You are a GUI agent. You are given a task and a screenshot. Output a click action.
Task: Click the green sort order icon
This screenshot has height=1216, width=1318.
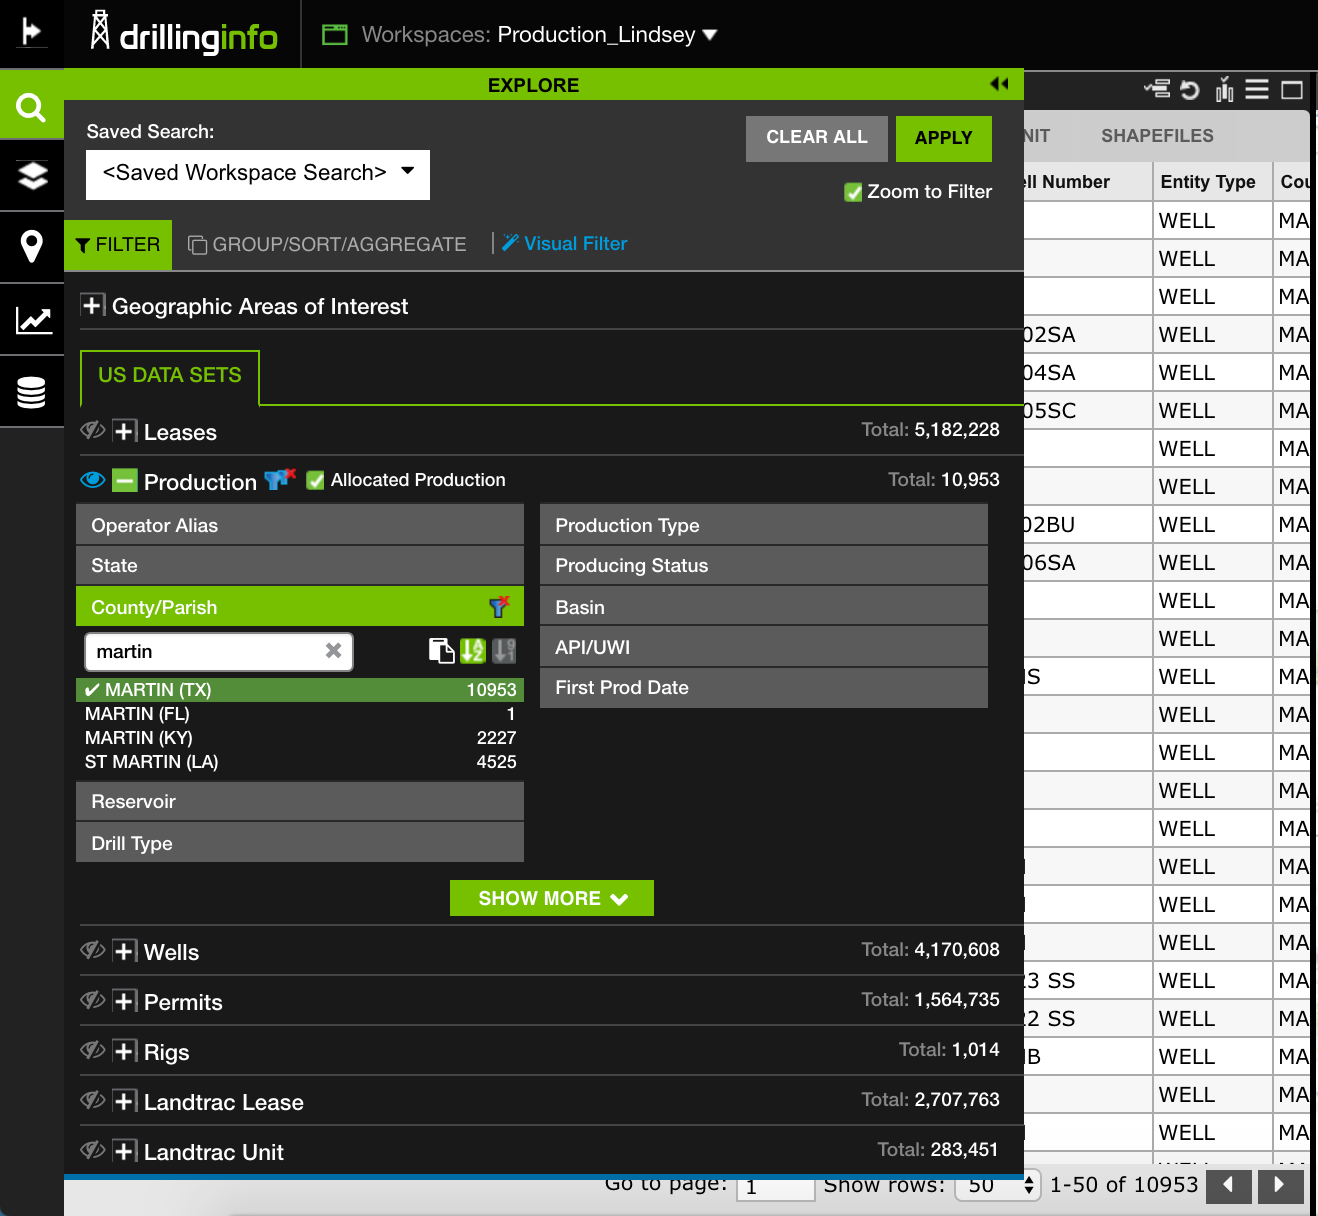(472, 651)
